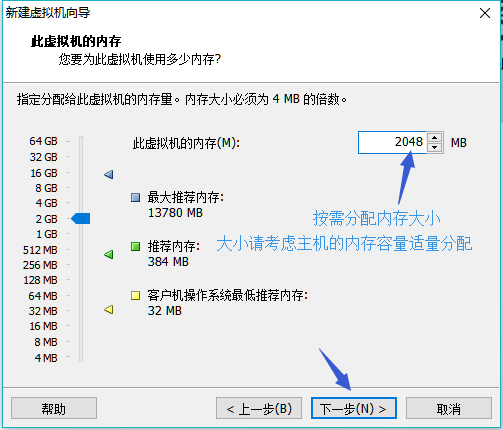Click the yellow guest OS minimum memory marker
Viewport: 503px width, 430px height.
(x=109, y=310)
